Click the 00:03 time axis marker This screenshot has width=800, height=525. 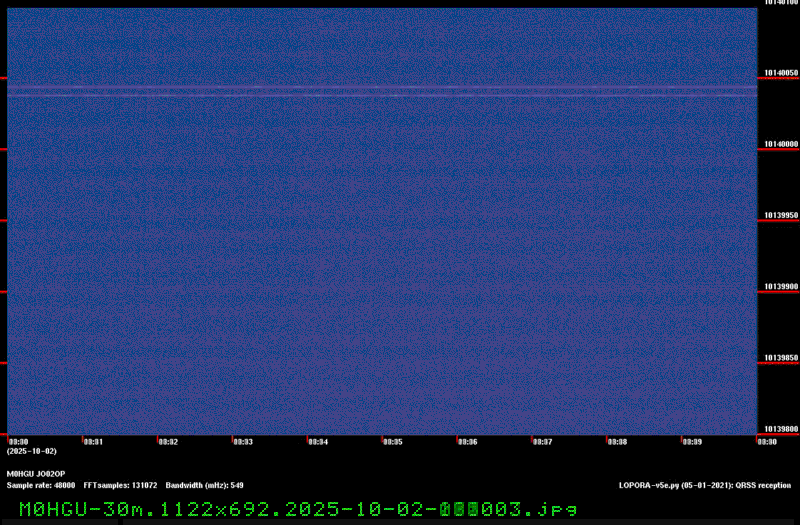(243, 441)
